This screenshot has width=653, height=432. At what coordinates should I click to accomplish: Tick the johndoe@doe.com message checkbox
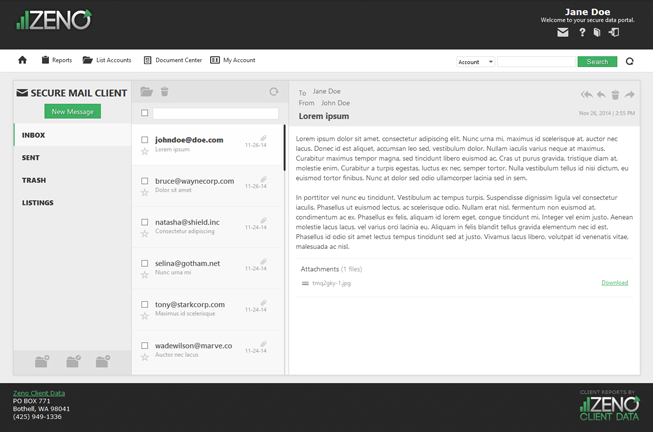tap(145, 140)
